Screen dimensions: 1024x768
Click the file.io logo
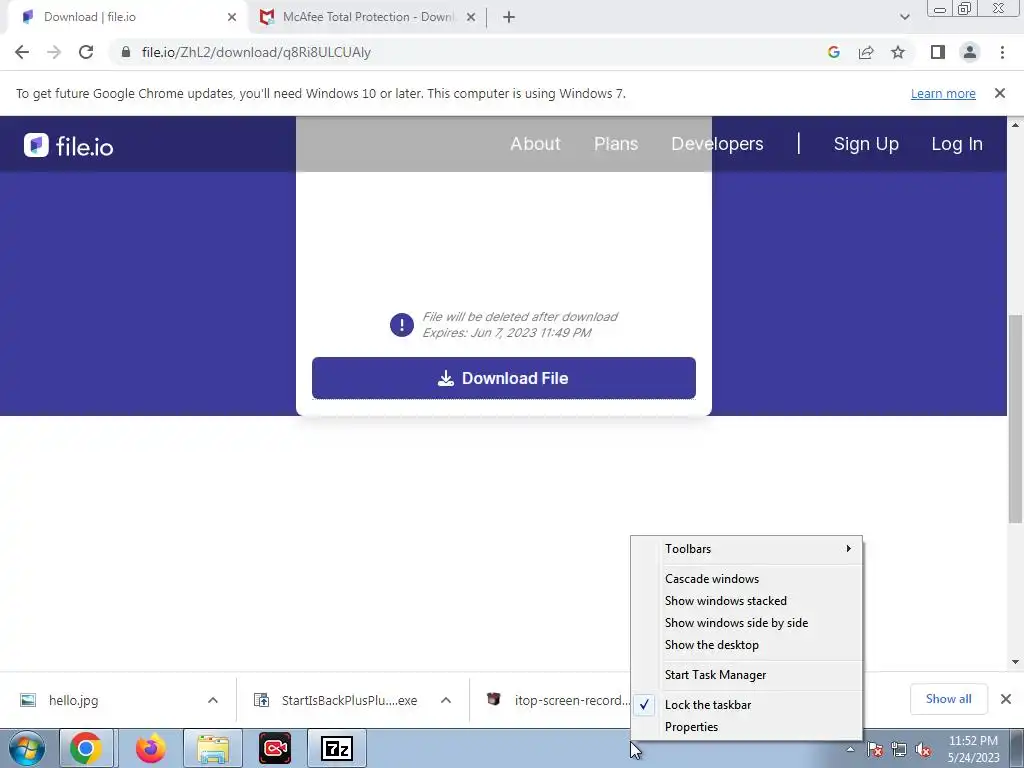point(69,145)
